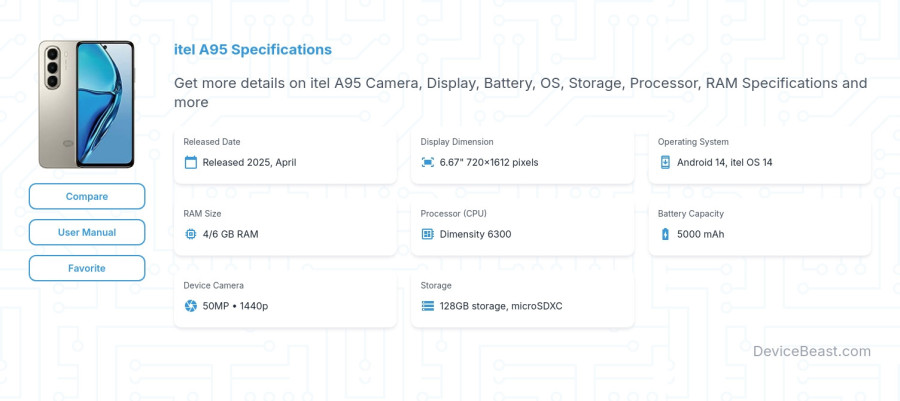Select the RAM Size label

coord(202,213)
